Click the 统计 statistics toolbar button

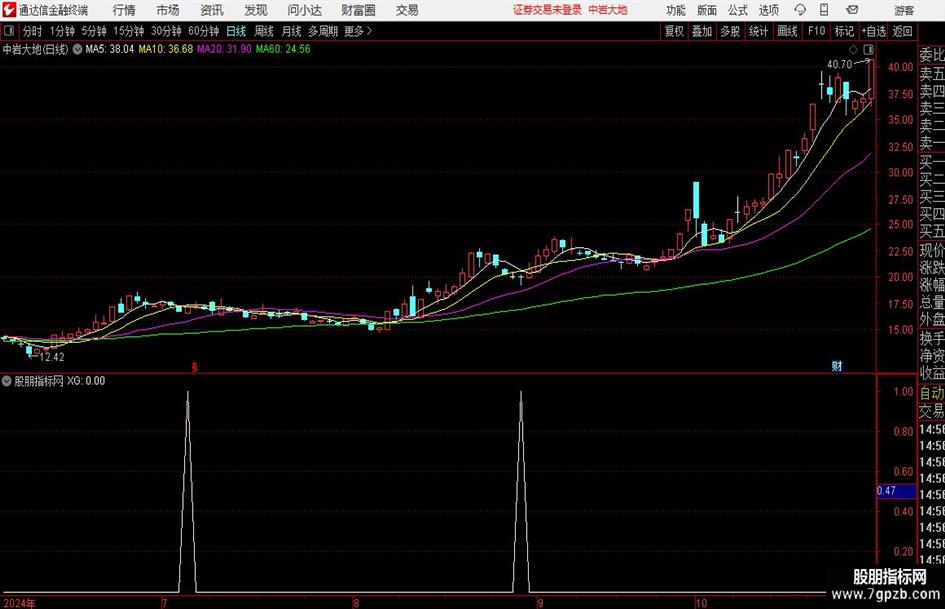point(758,31)
